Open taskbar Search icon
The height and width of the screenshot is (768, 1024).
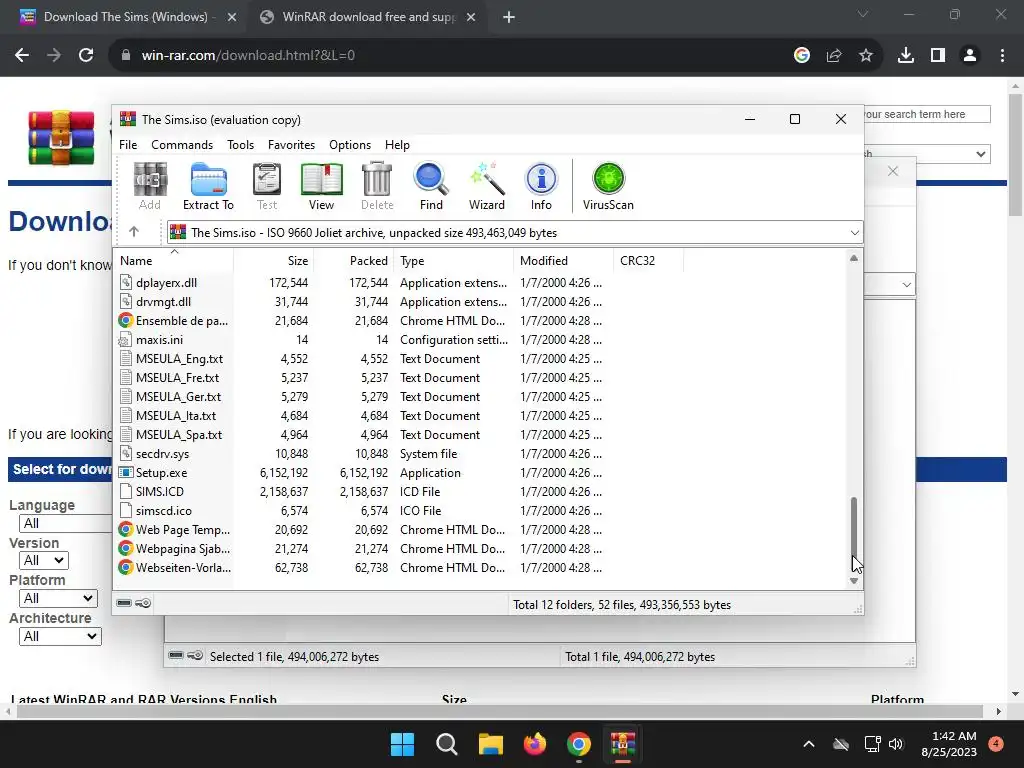pyautogui.click(x=447, y=744)
